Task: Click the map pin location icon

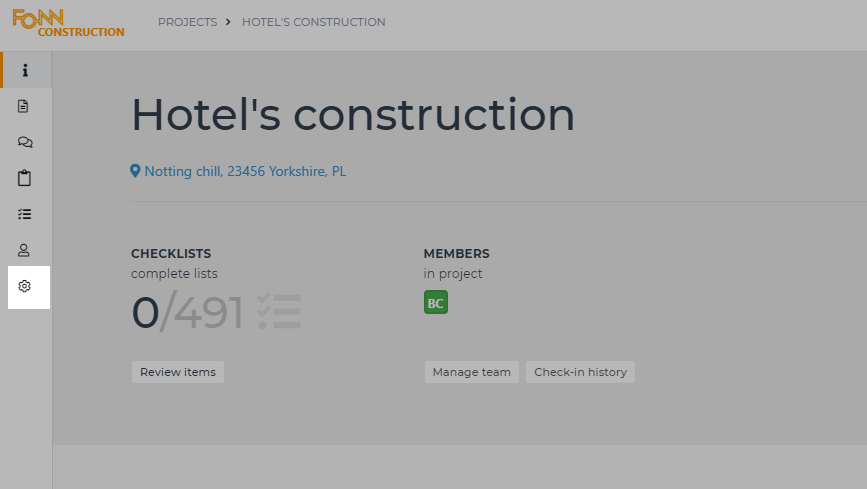Action: coord(136,171)
